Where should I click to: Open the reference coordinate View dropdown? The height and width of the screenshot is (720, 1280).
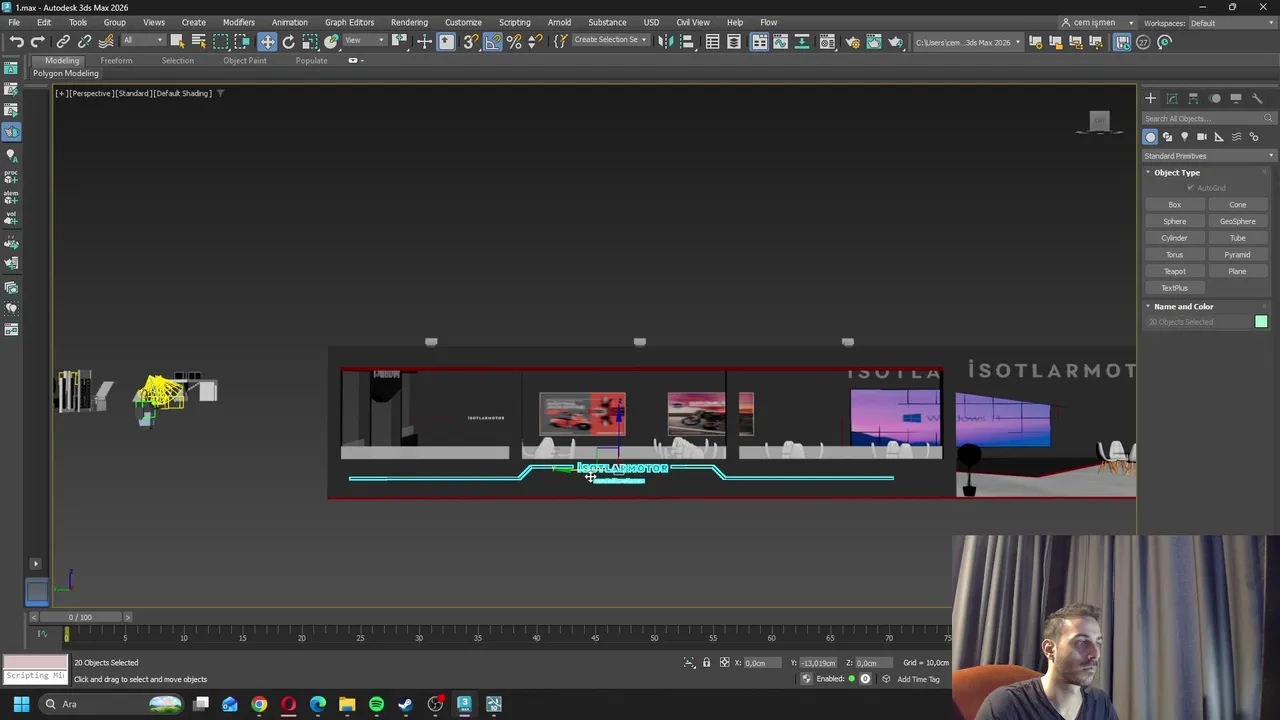(365, 41)
